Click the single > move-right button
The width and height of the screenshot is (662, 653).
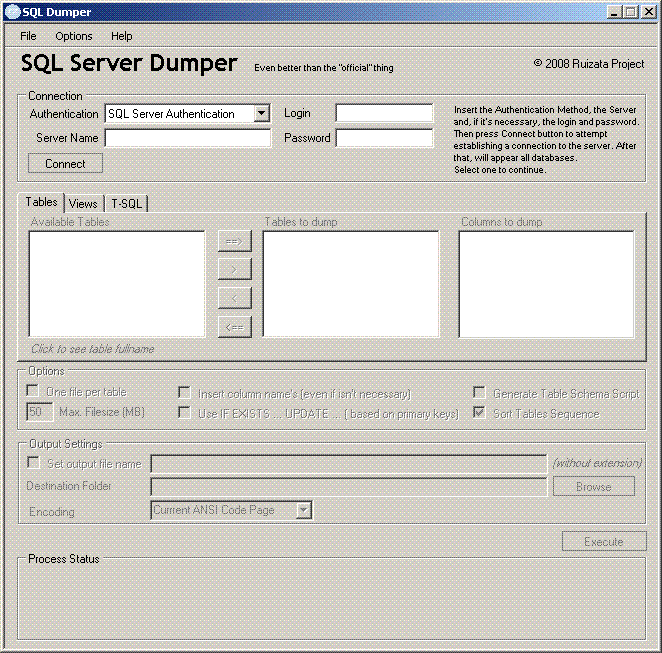[235, 269]
